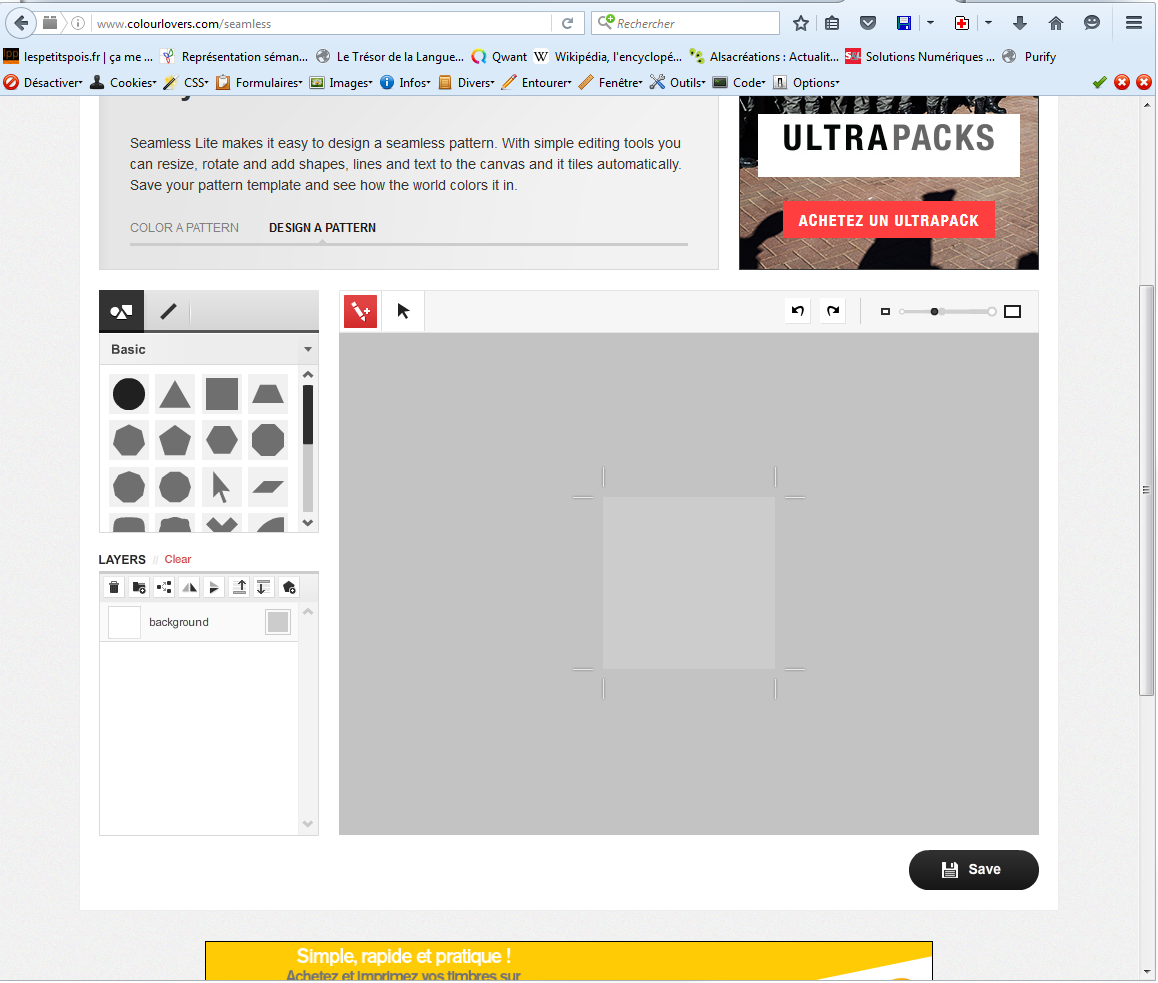Screen dimensions: 1158x983
Task: Delete layer using trash can icon
Action: click(x=114, y=587)
